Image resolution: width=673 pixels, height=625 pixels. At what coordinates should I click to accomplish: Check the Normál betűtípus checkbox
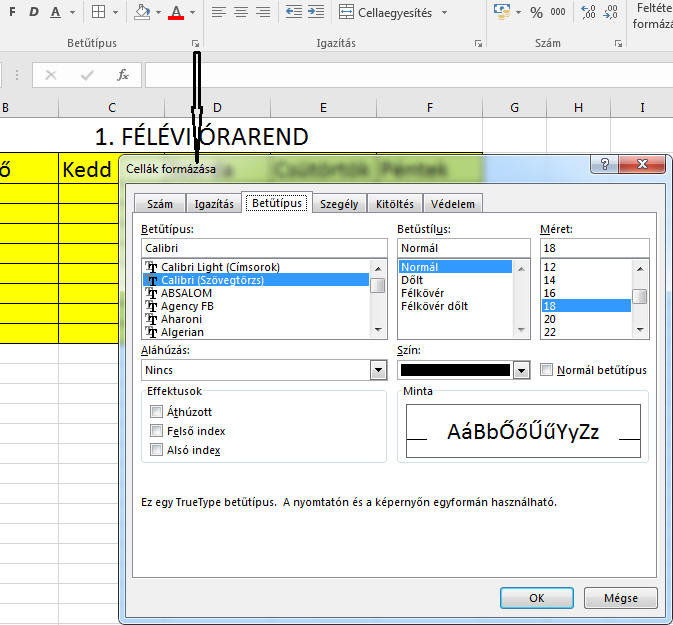(546, 370)
